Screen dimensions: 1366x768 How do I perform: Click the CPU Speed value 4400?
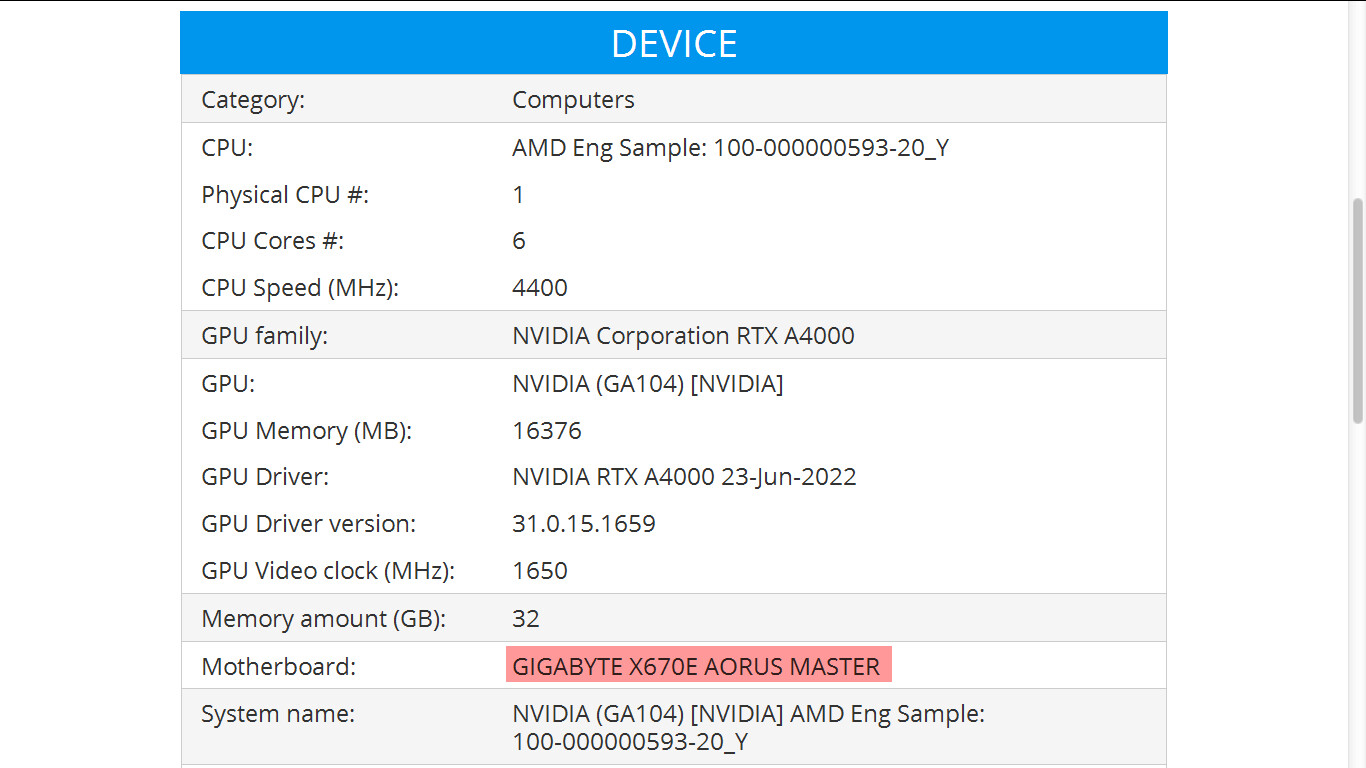(540, 288)
